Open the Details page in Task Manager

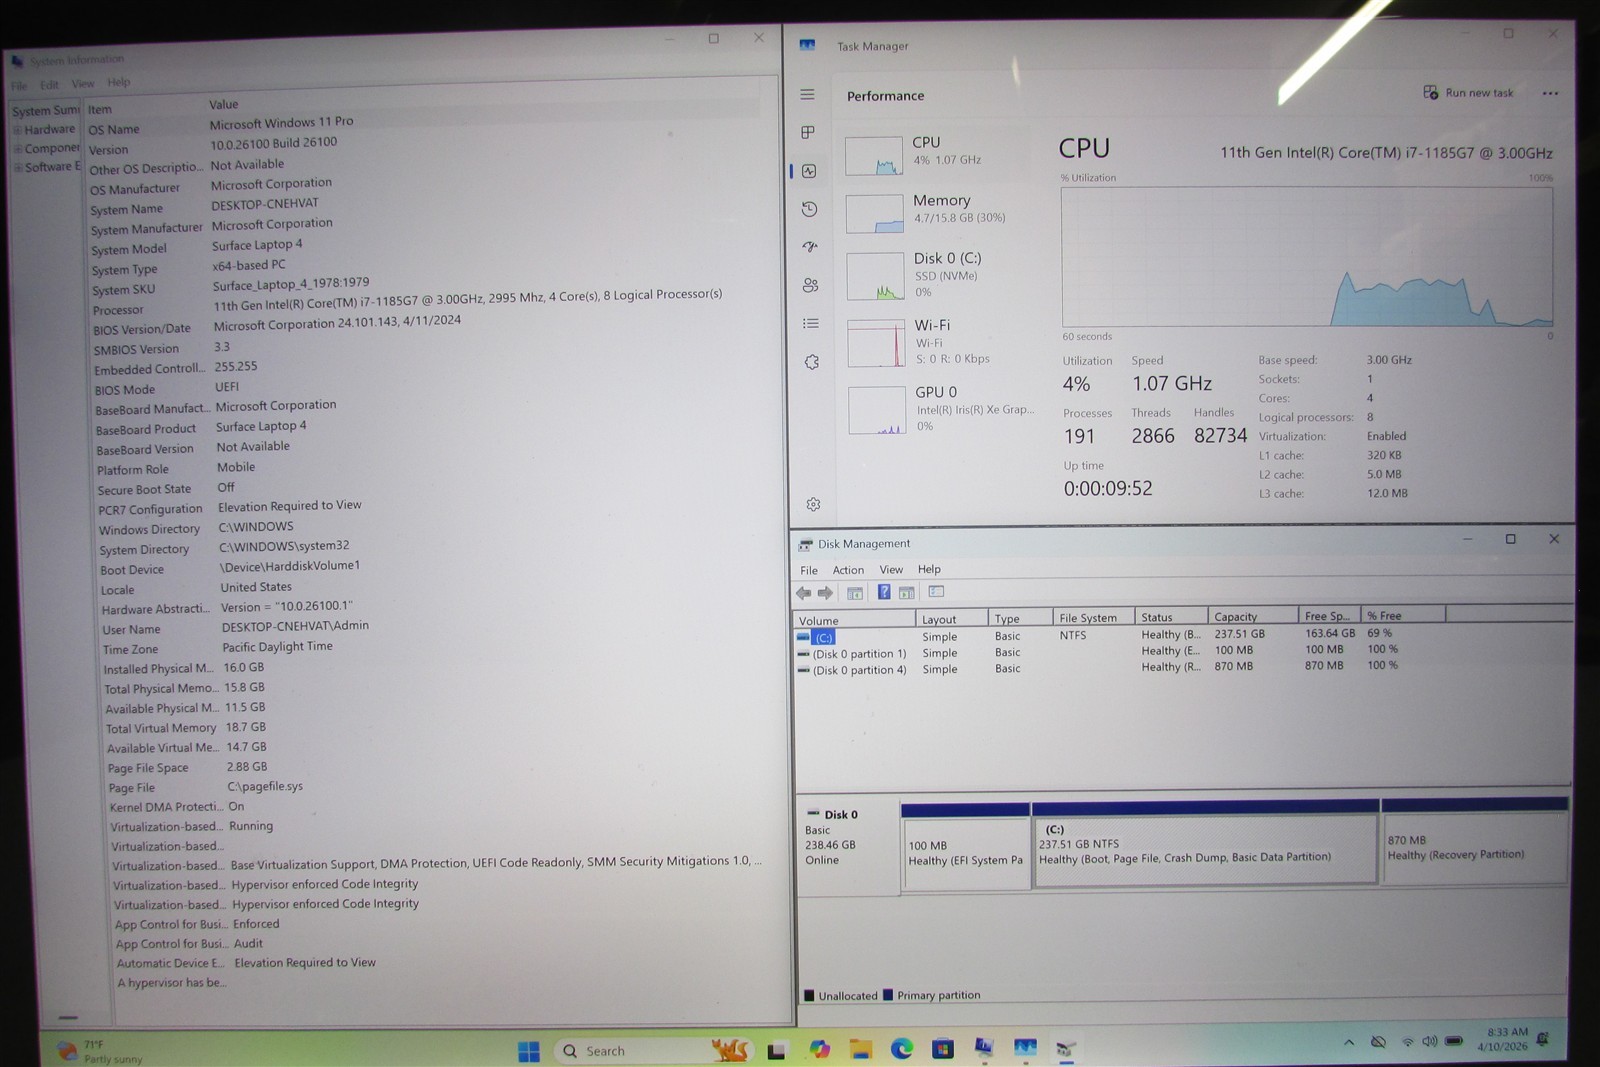[x=811, y=323]
